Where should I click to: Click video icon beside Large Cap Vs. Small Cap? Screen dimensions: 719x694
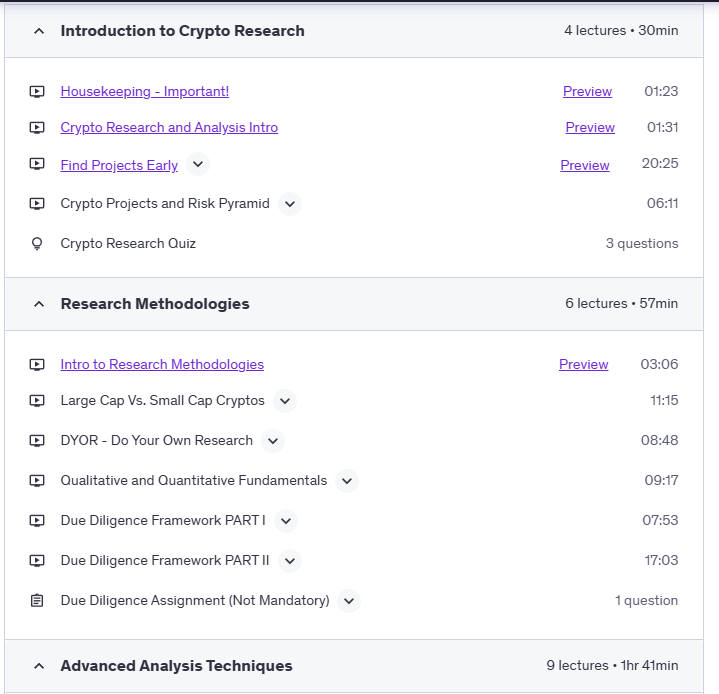(x=37, y=401)
